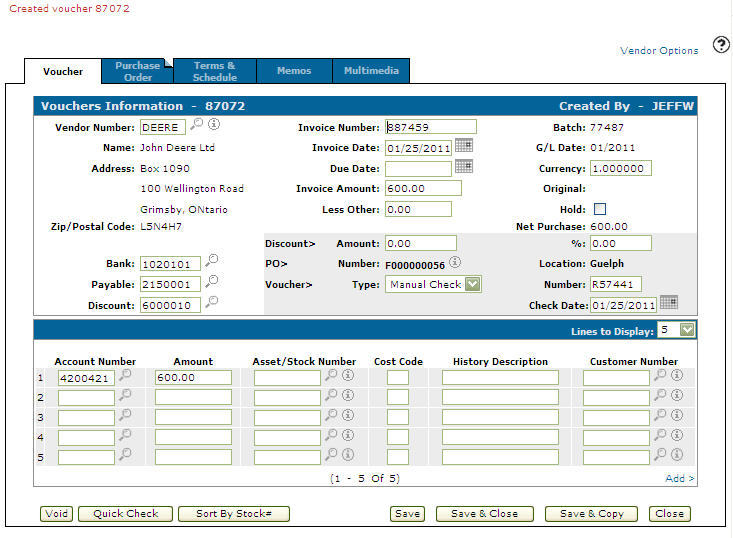
Task: Click the Save & Close button
Action: 484,514
